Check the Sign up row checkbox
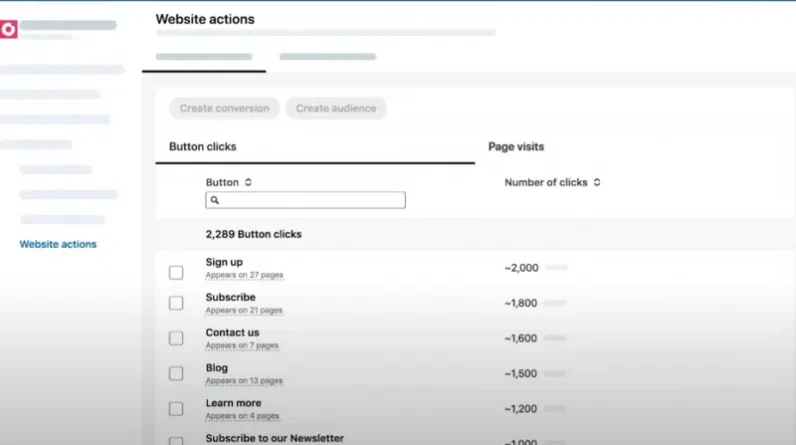The height and width of the screenshot is (445, 796). coord(176,272)
